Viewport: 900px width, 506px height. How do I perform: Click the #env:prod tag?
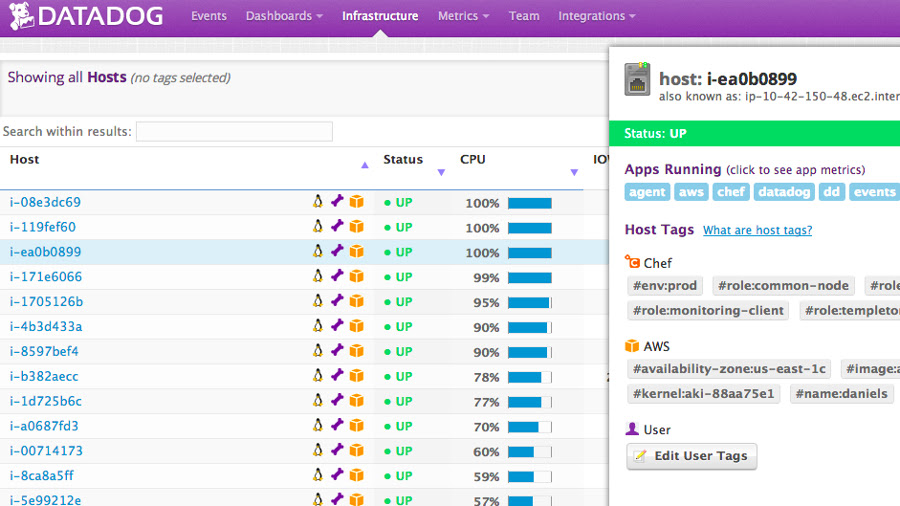pos(665,286)
